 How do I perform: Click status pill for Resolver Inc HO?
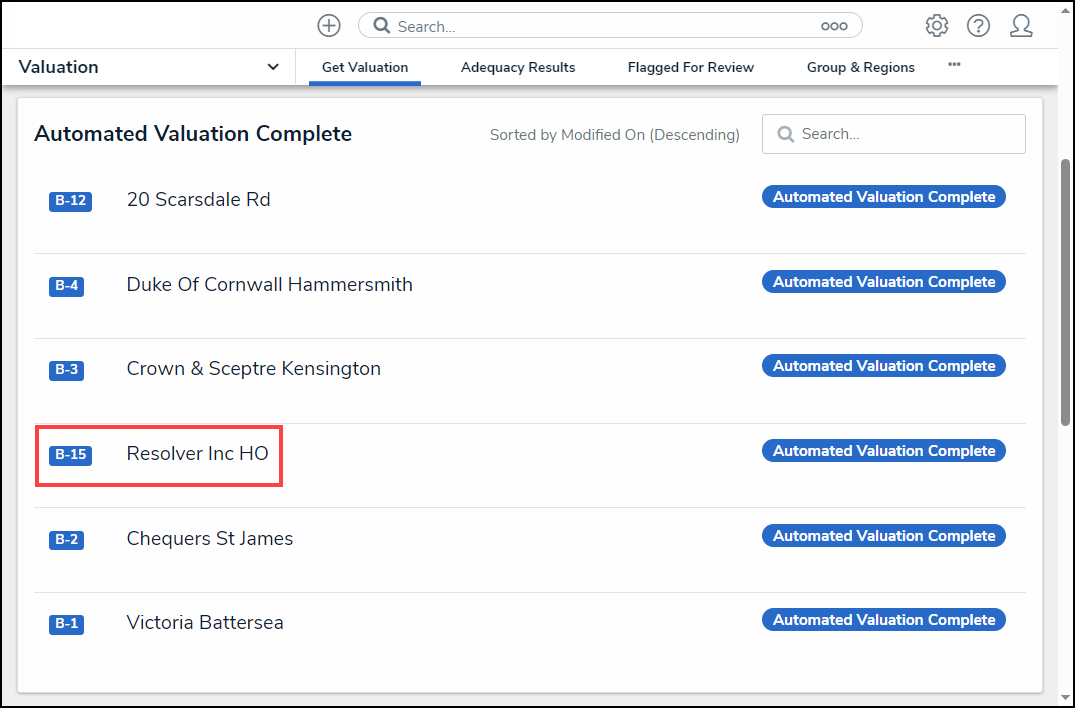(x=884, y=451)
